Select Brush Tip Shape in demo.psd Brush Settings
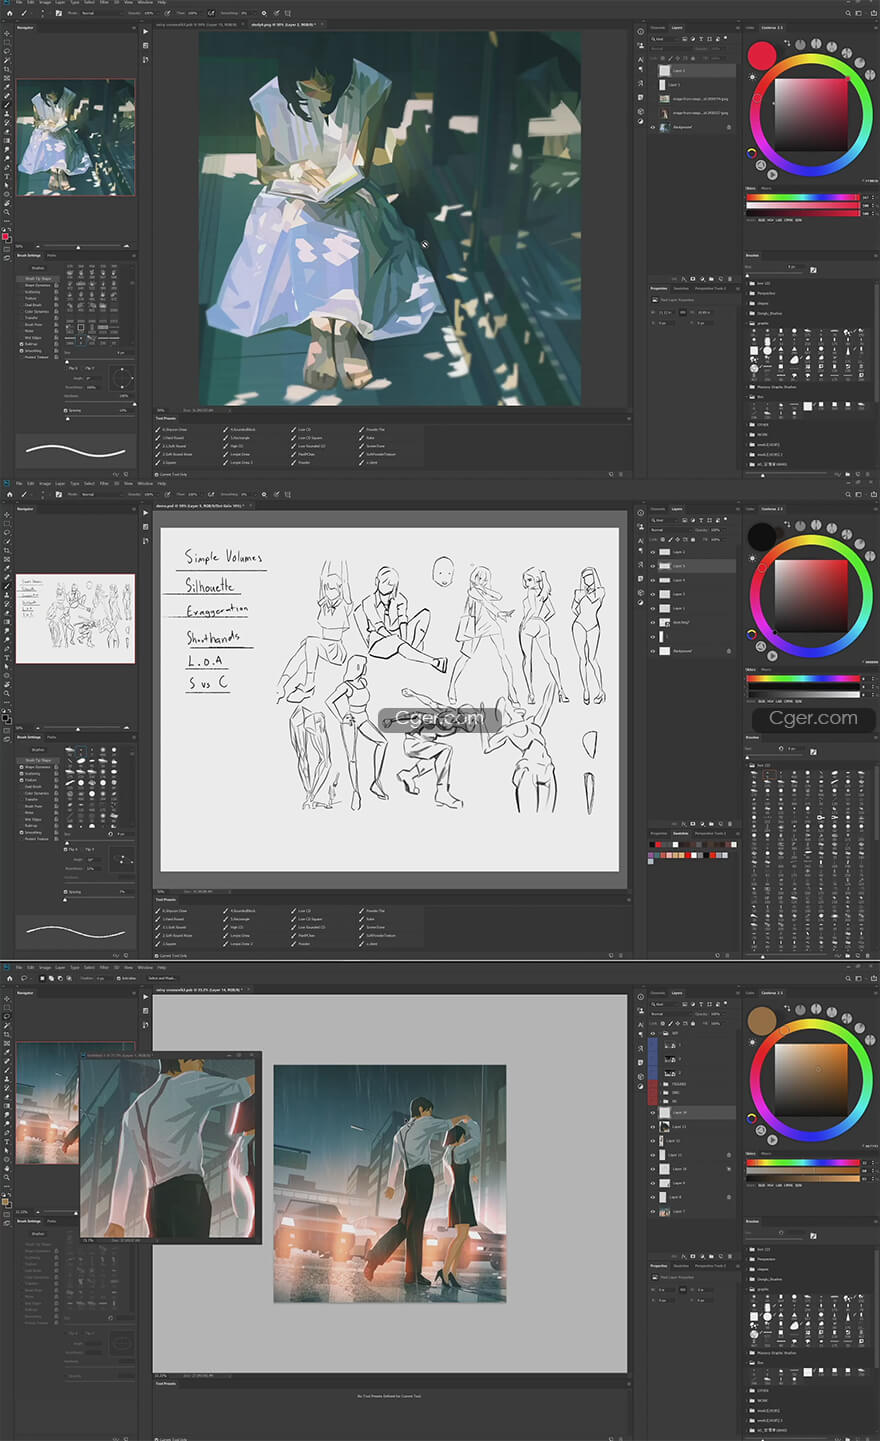The image size is (880, 1441). (x=36, y=760)
